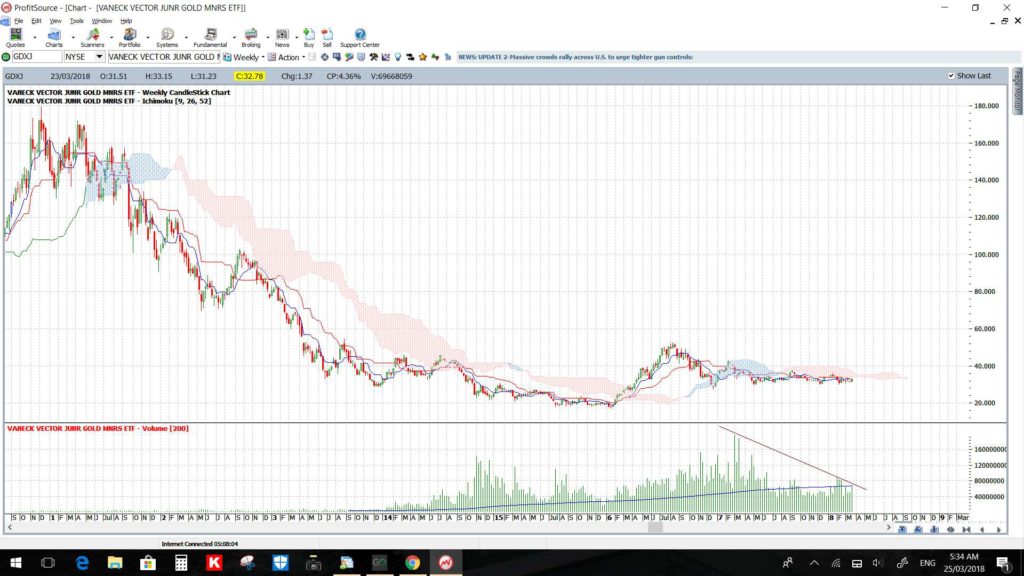This screenshot has height=576, width=1024.
Task: Open the Charts toolbar button
Action: tap(54, 38)
